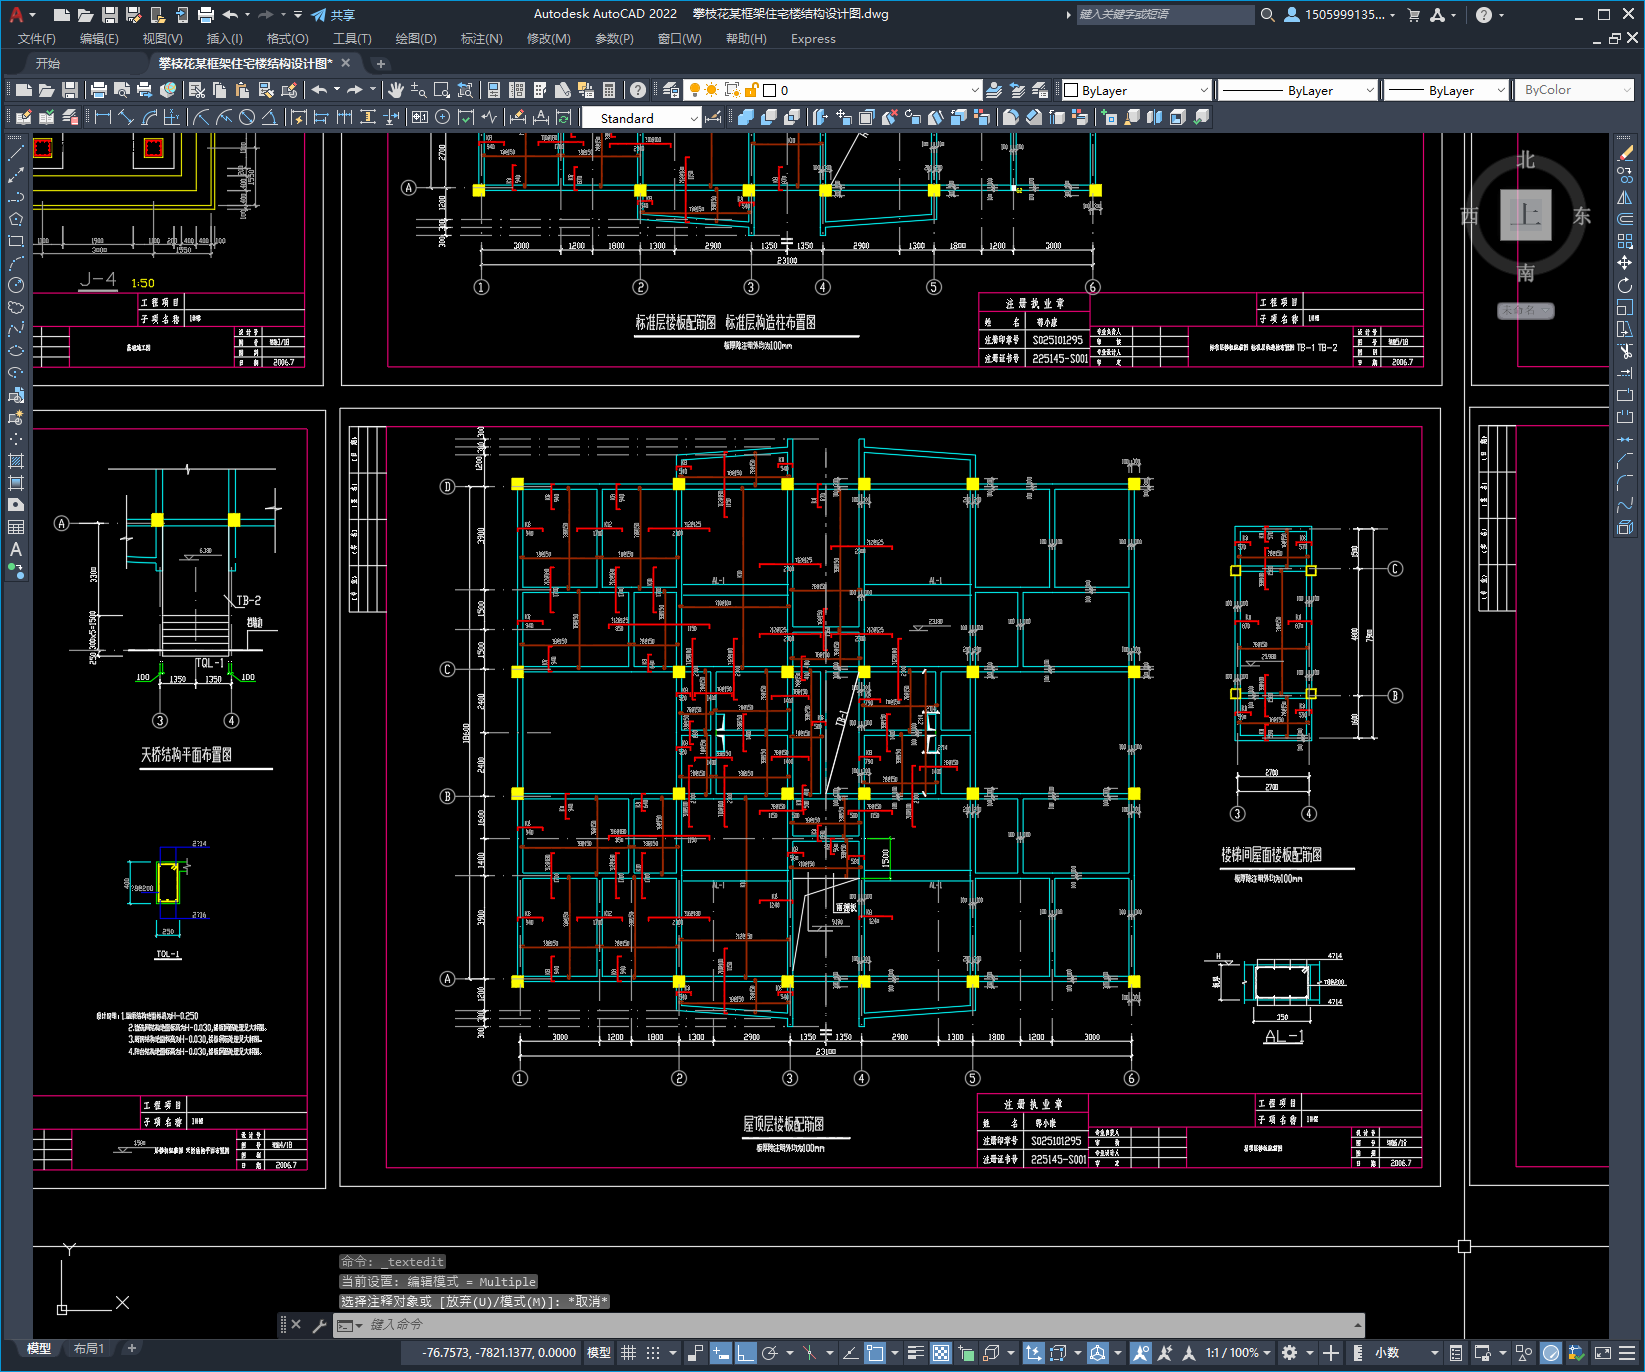Open the ByLayer color swatch control
This screenshot has height=1372, width=1645.
(1136, 90)
